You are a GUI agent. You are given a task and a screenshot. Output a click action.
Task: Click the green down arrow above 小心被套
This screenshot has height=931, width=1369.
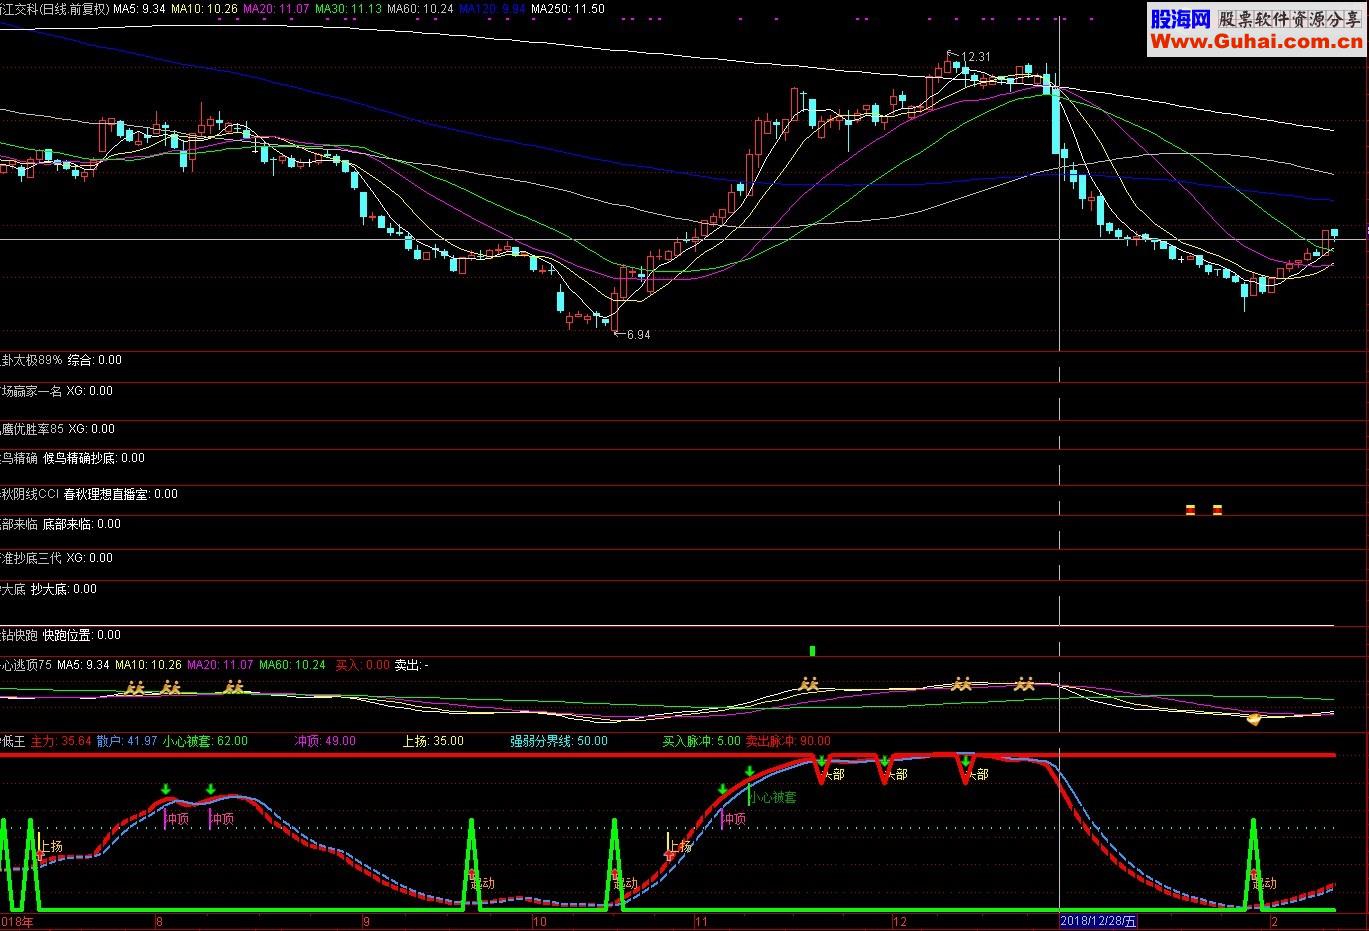pos(749,771)
